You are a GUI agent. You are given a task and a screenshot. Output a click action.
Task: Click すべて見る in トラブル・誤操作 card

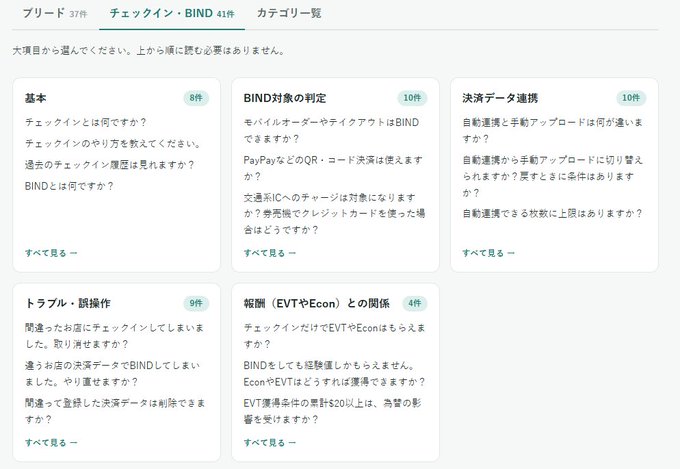(x=51, y=443)
